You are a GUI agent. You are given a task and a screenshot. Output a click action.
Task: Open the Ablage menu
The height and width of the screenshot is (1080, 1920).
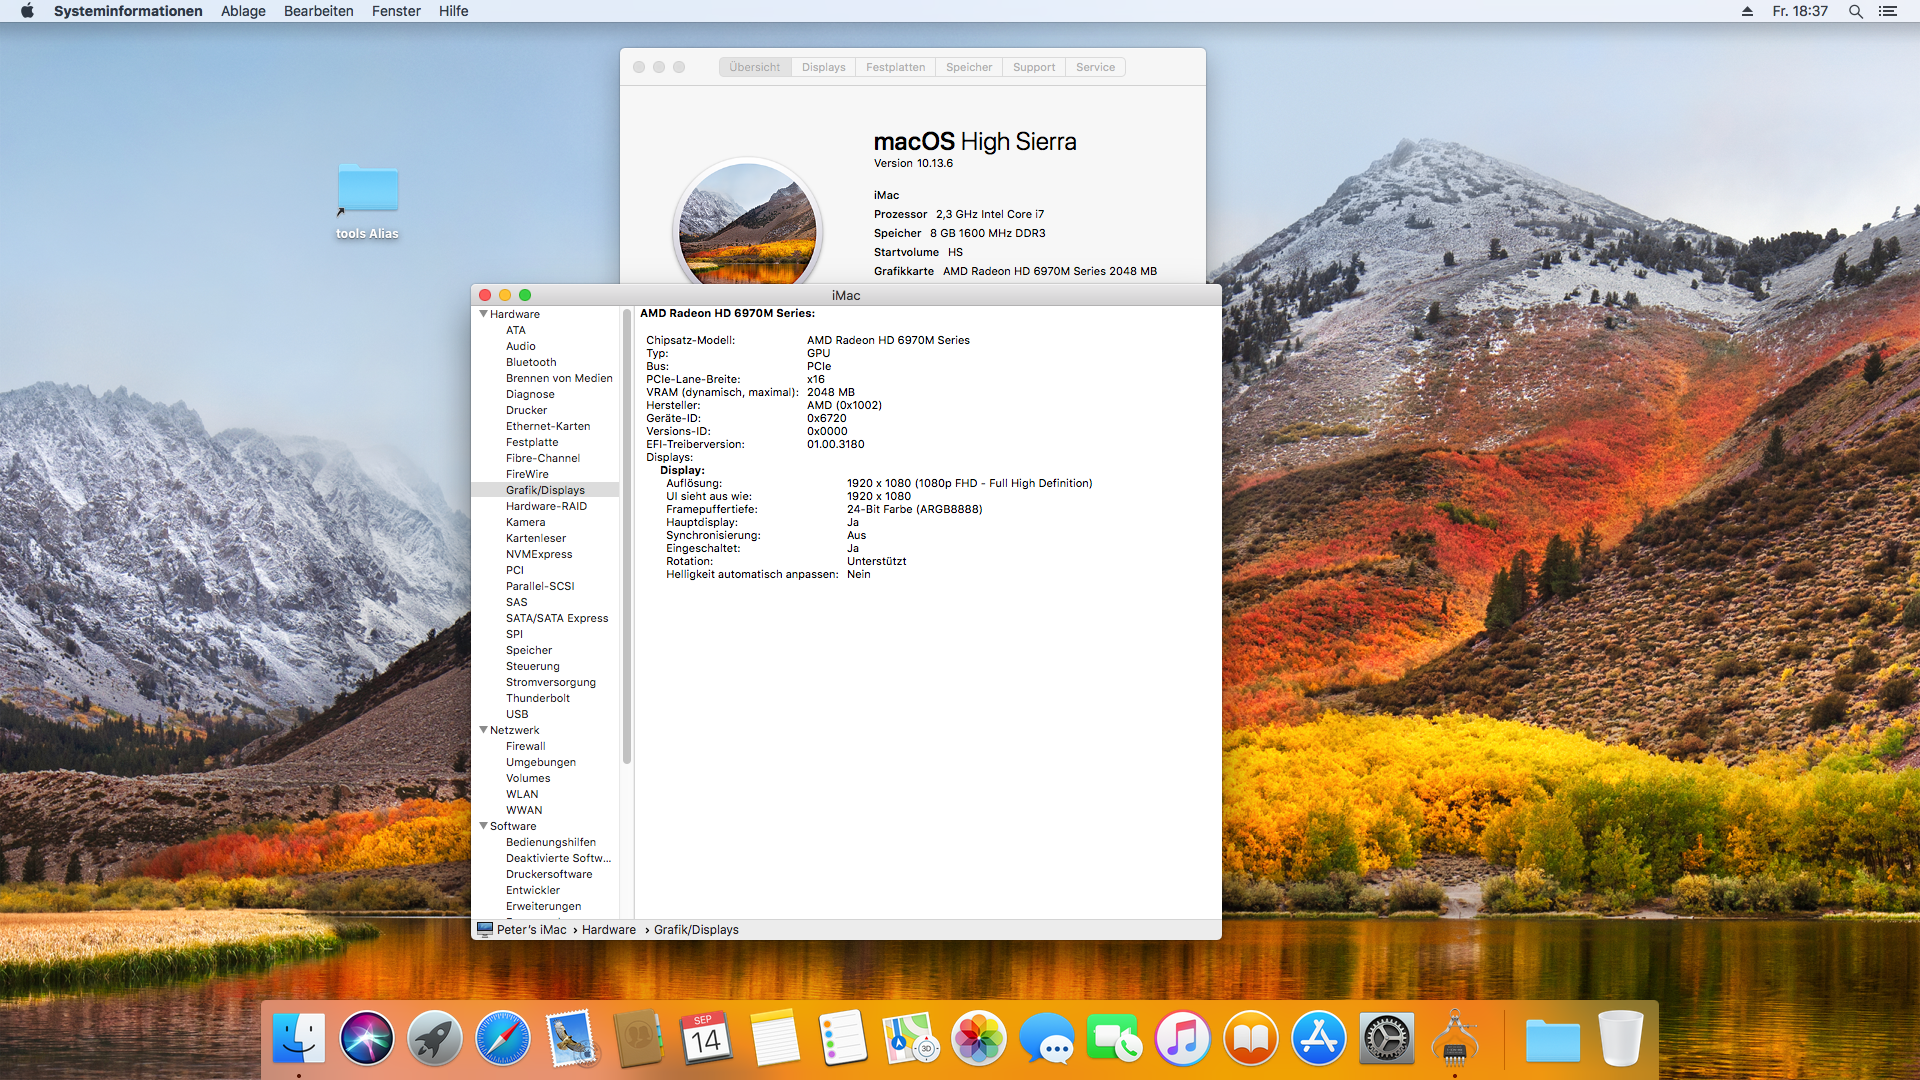[x=243, y=11]
